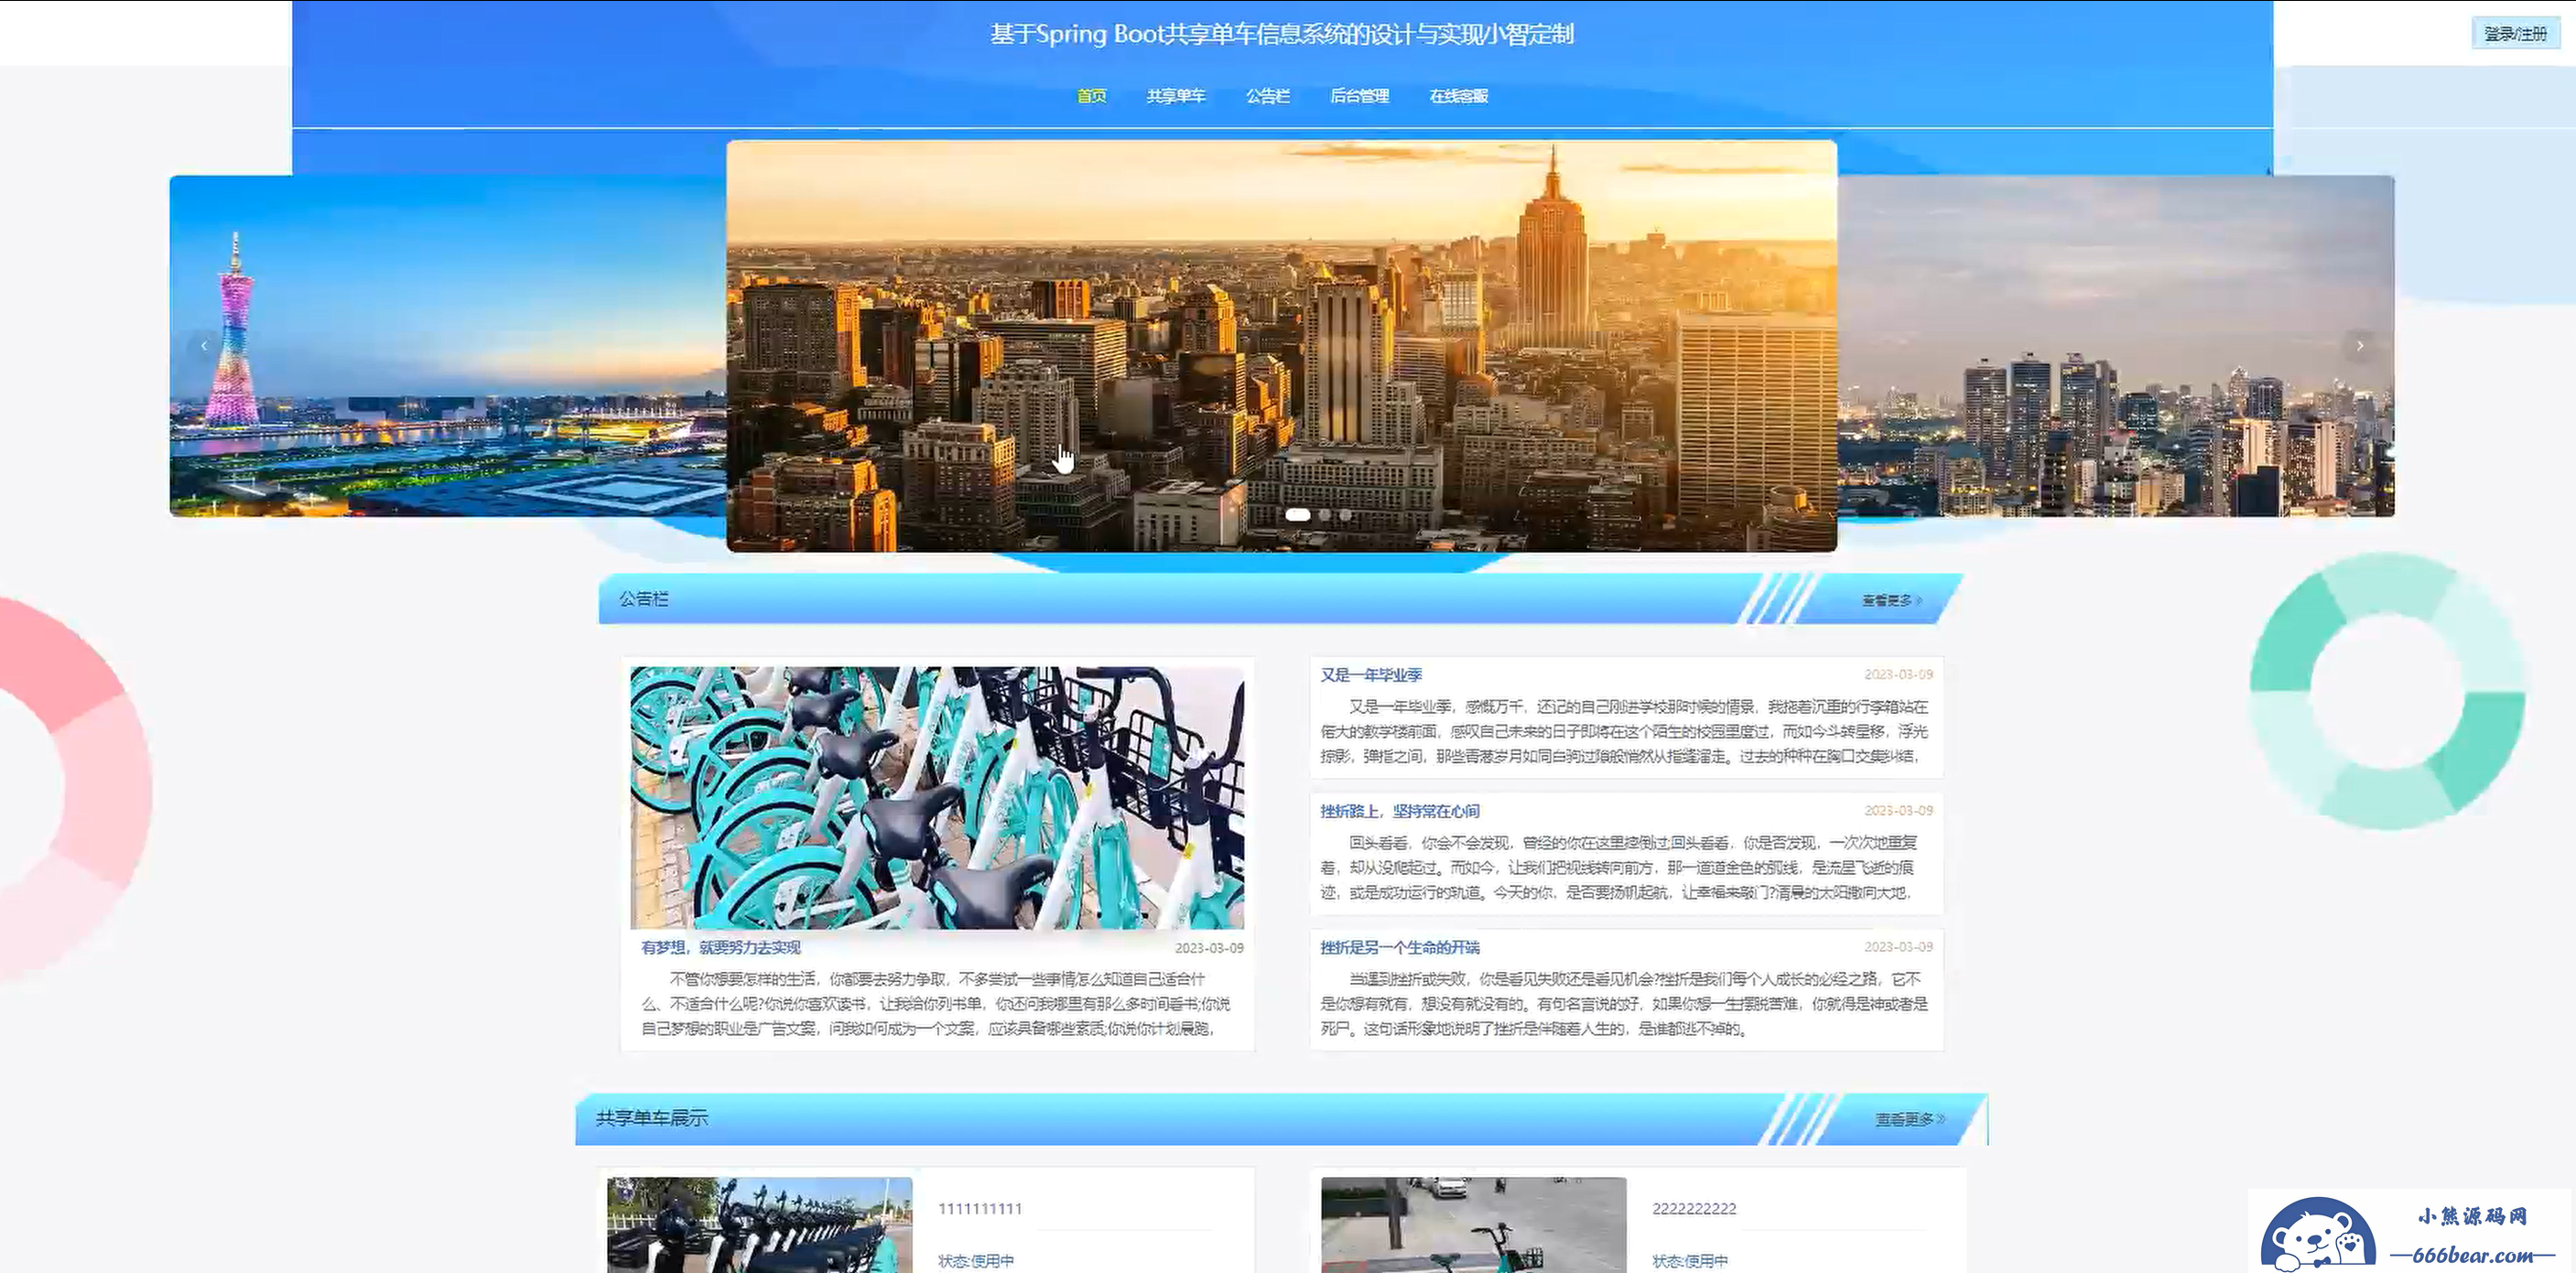The height and width of the screenshot is (1273, 2576).
Task: Click the summary text under 有梦想，就要努力去实现
Action: (x=936, y=1003)
